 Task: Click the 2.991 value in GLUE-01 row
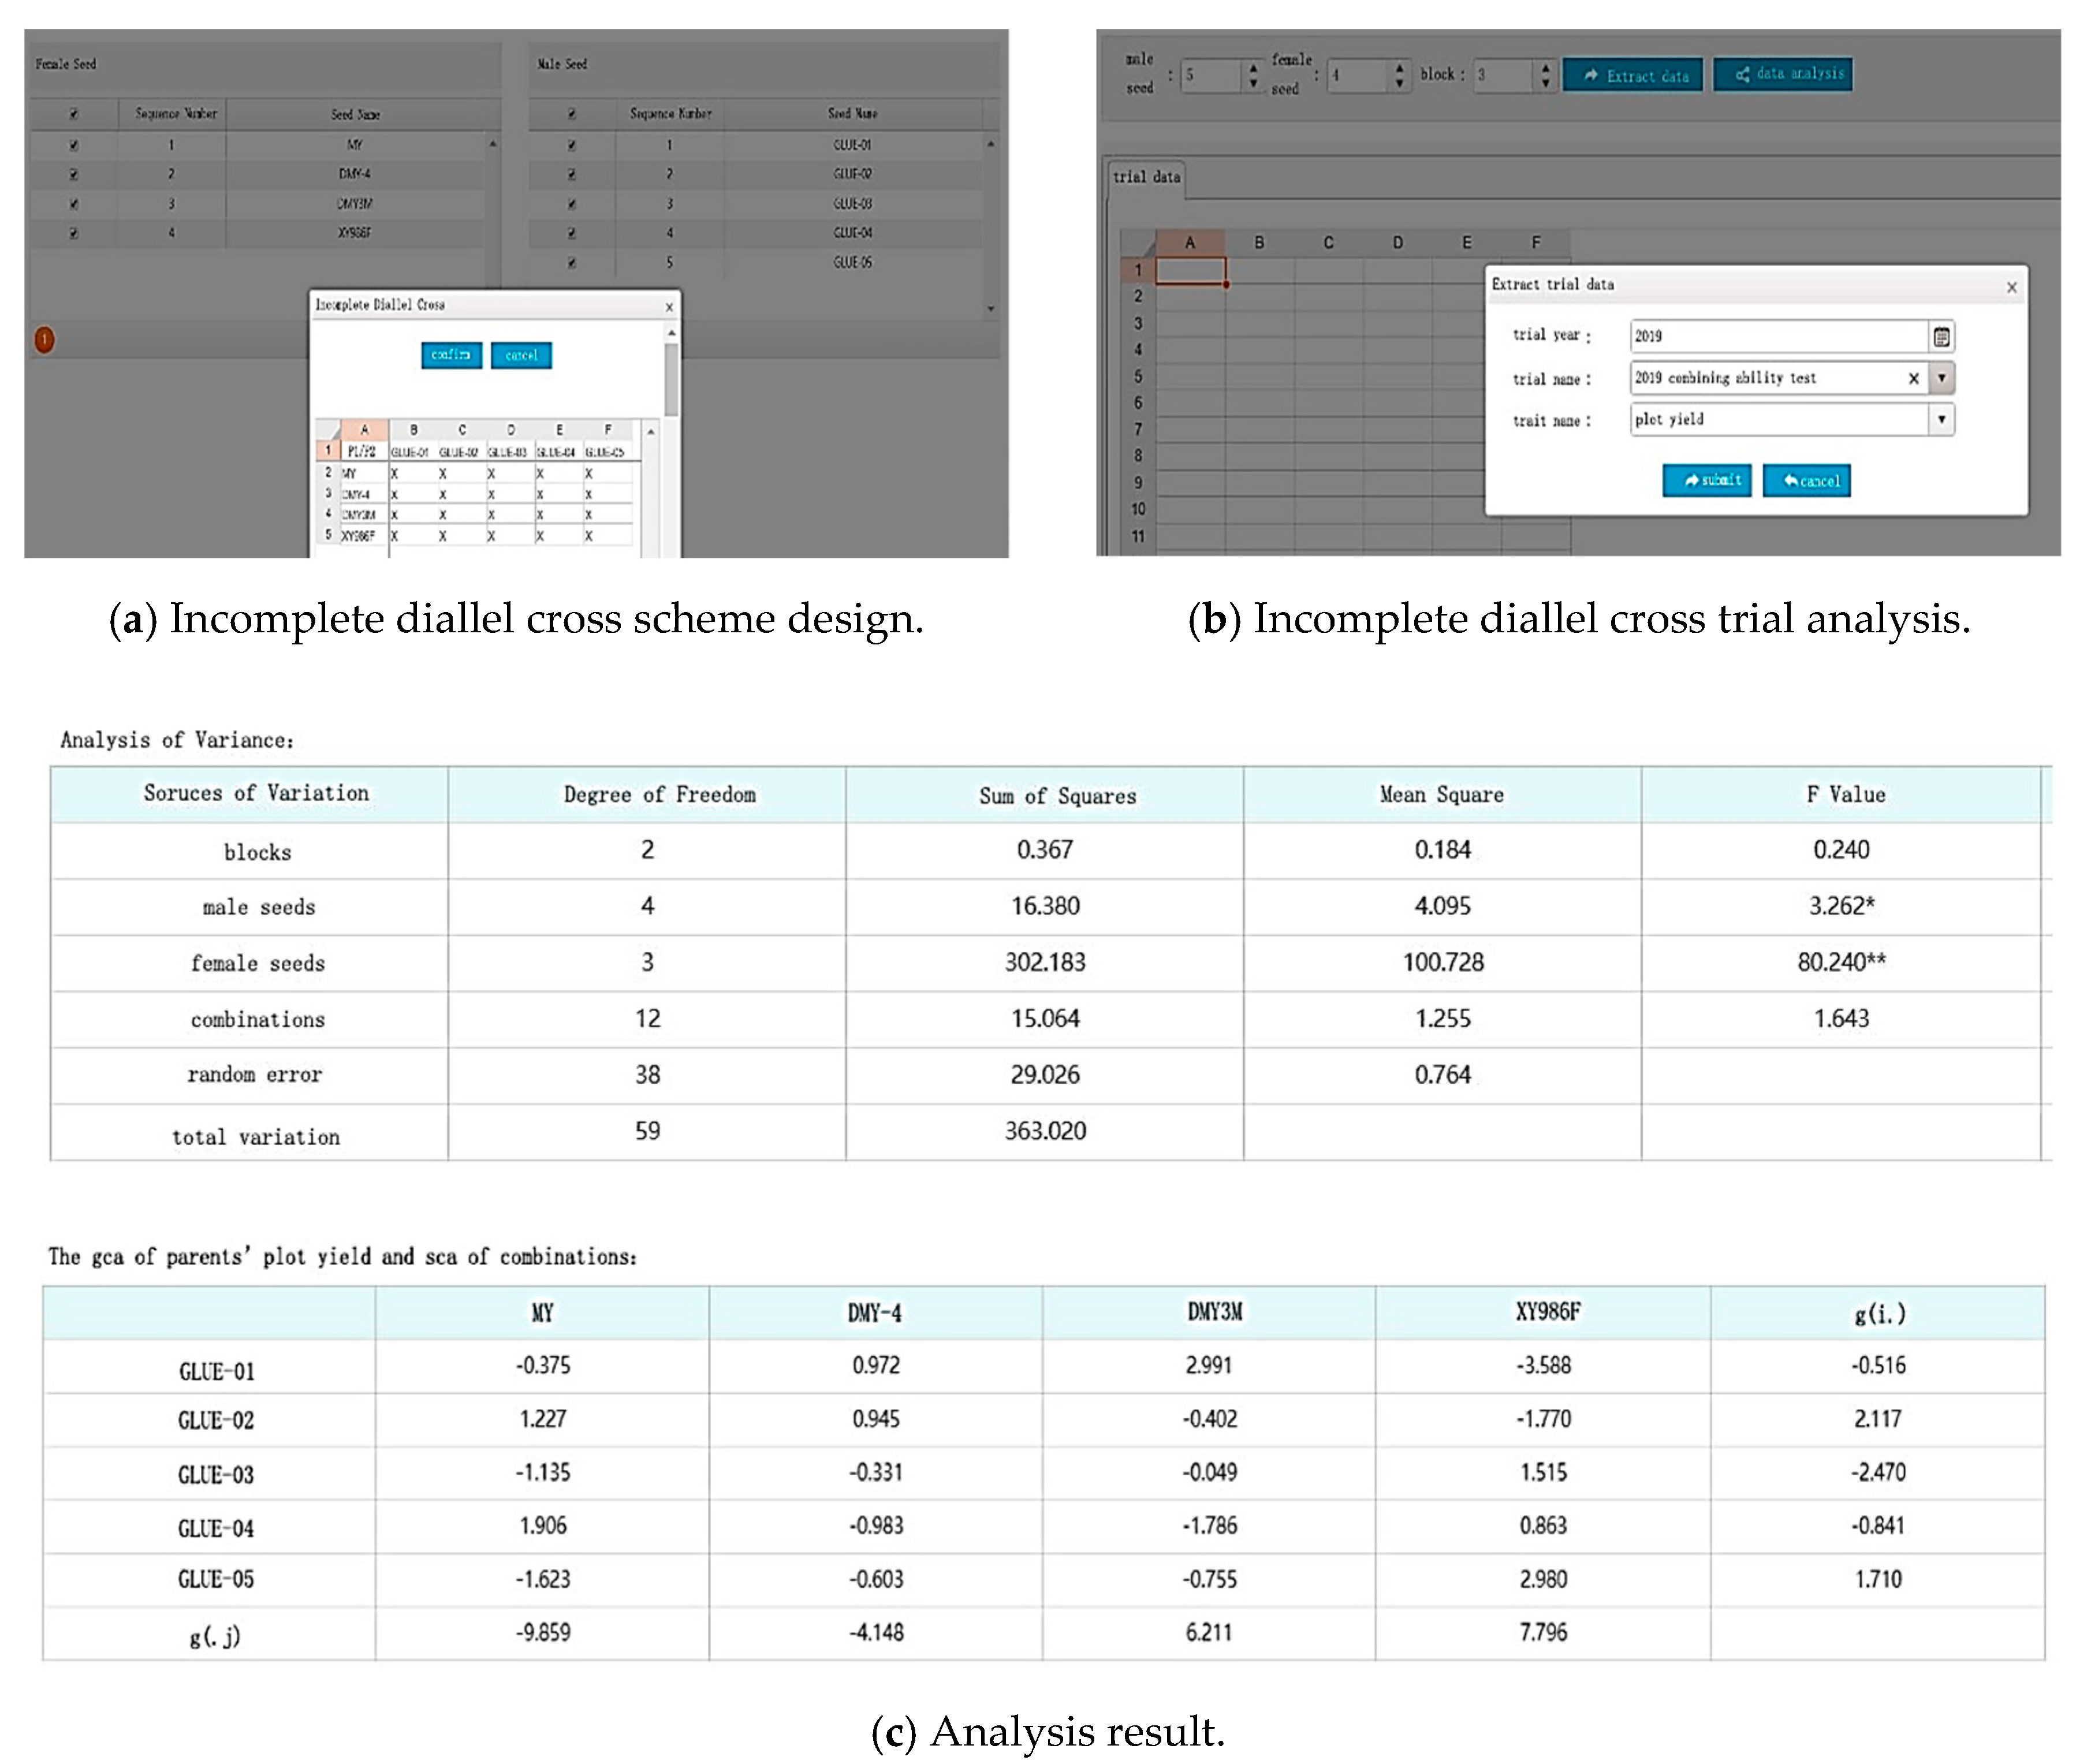pos(1208,1365)
